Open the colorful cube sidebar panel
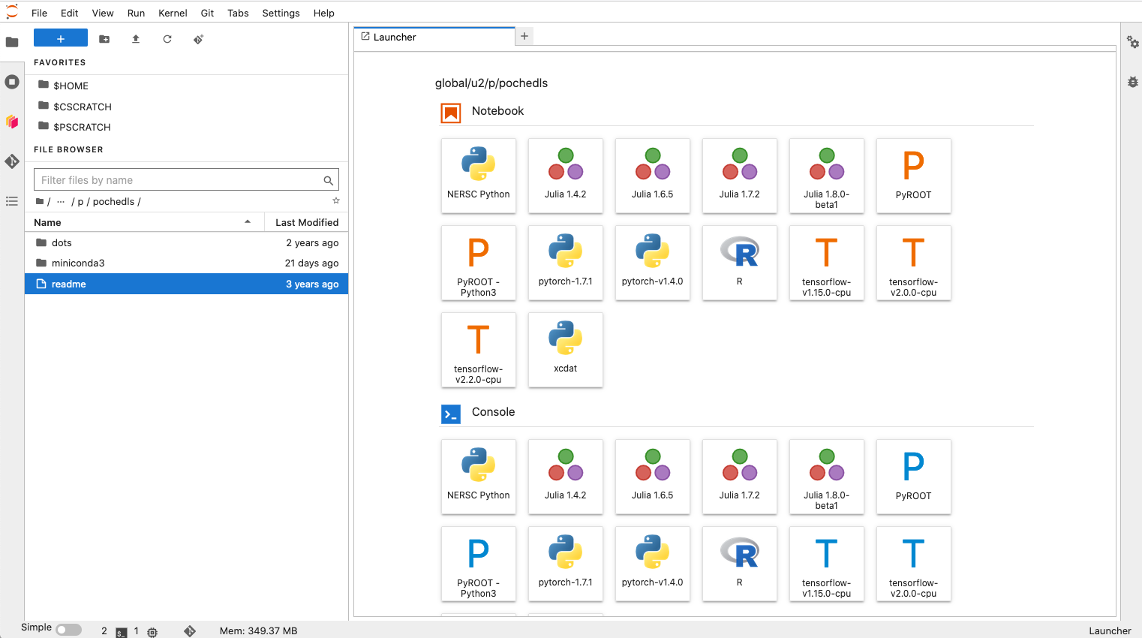Screen dimensions: 1142x638 tap(12, 122)
